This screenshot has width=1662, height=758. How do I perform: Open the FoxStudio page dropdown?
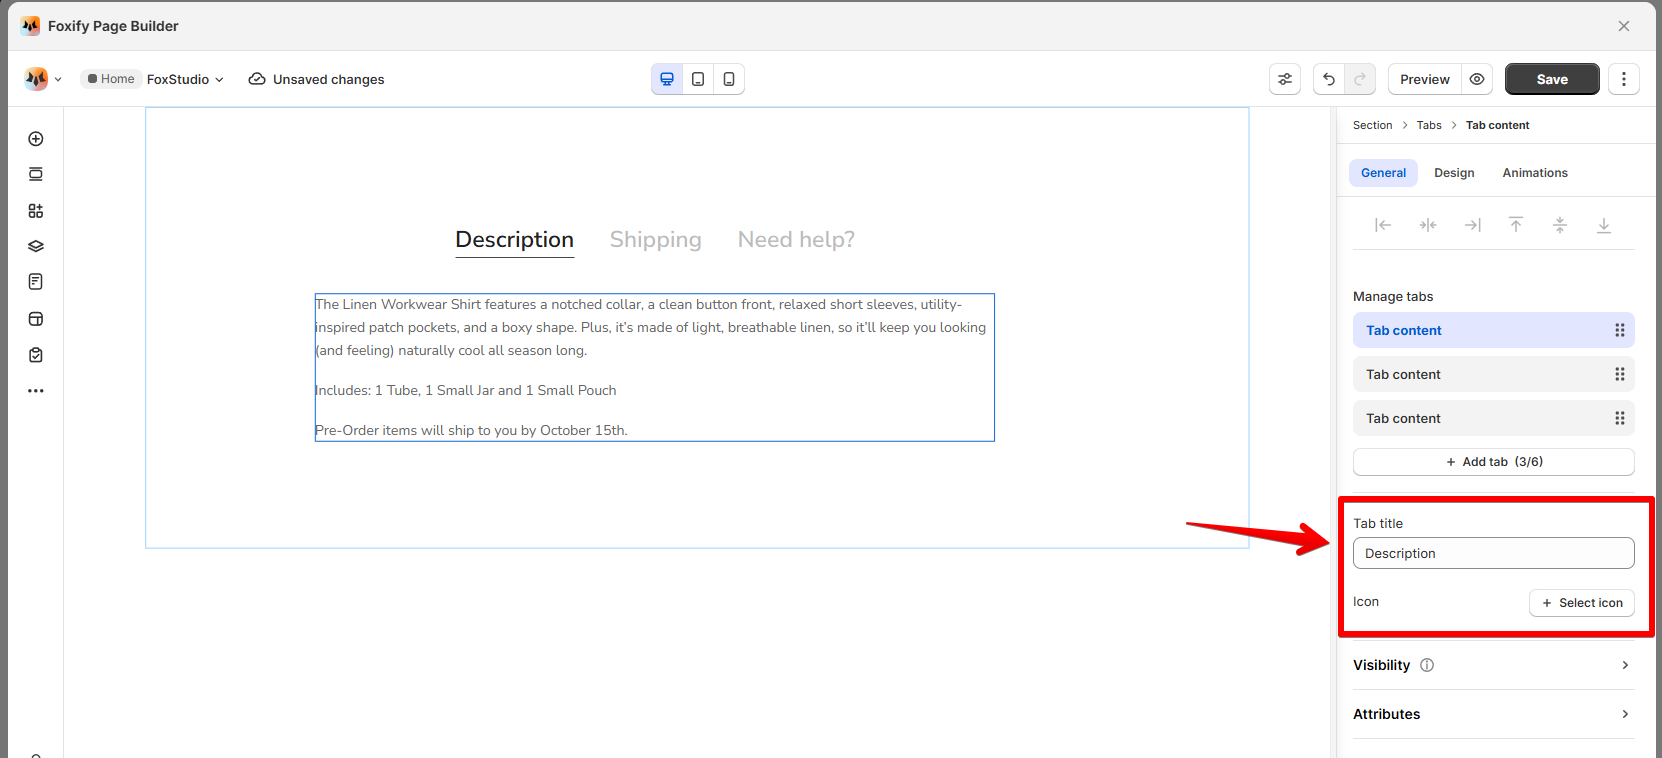pos(185,79)
